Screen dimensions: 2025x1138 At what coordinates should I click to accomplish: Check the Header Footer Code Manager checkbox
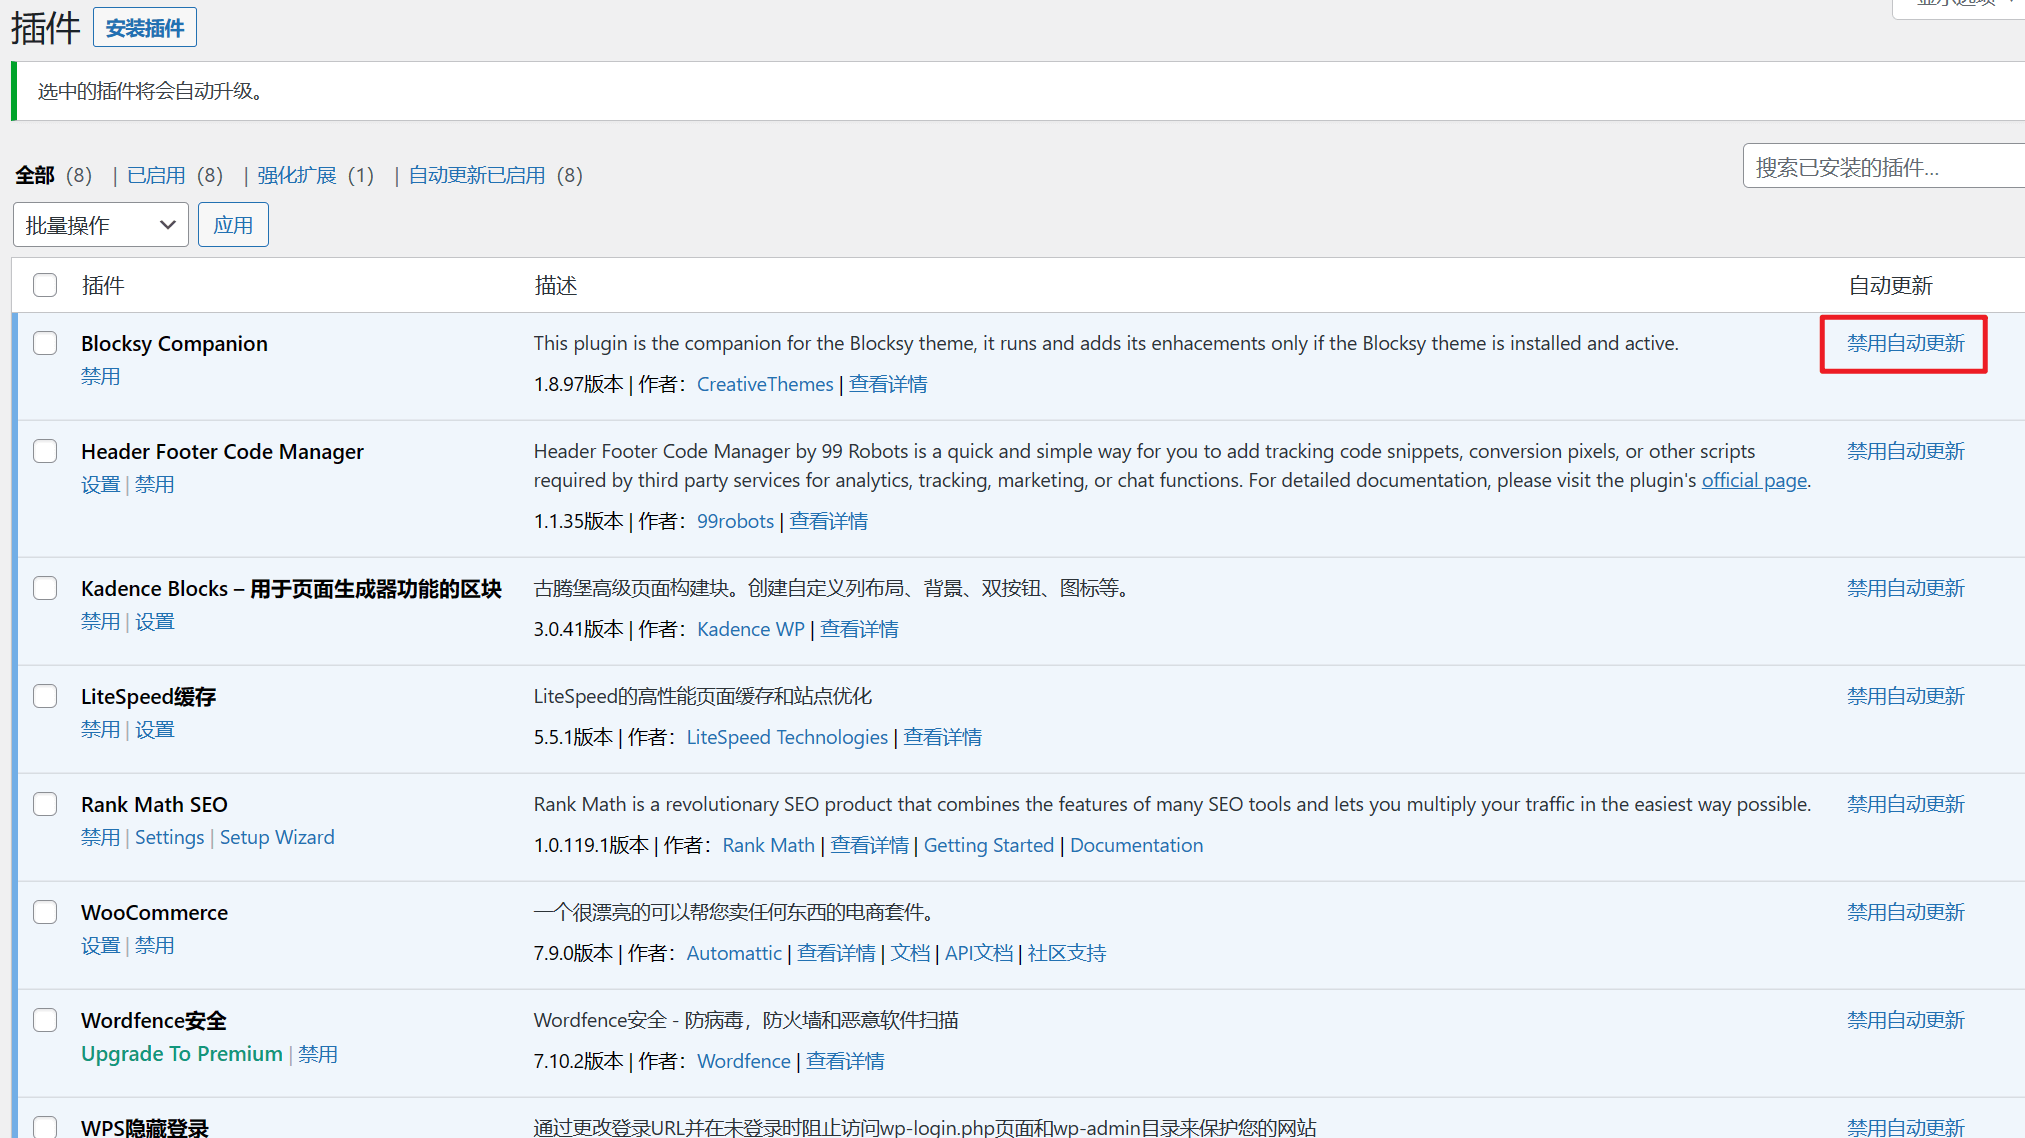point(45,451)
